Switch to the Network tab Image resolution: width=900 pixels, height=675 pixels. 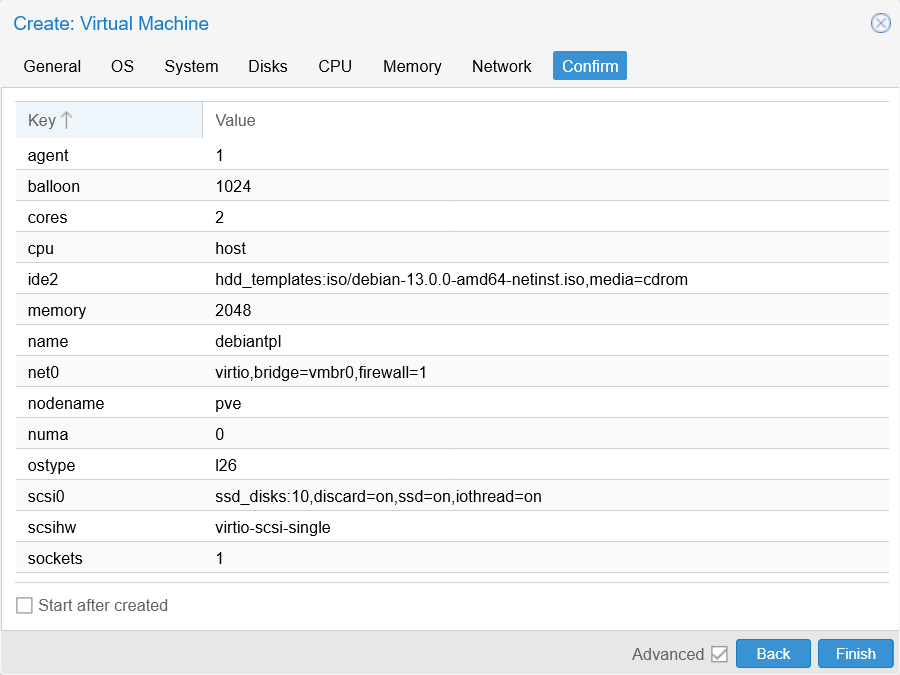coord(501,66)
